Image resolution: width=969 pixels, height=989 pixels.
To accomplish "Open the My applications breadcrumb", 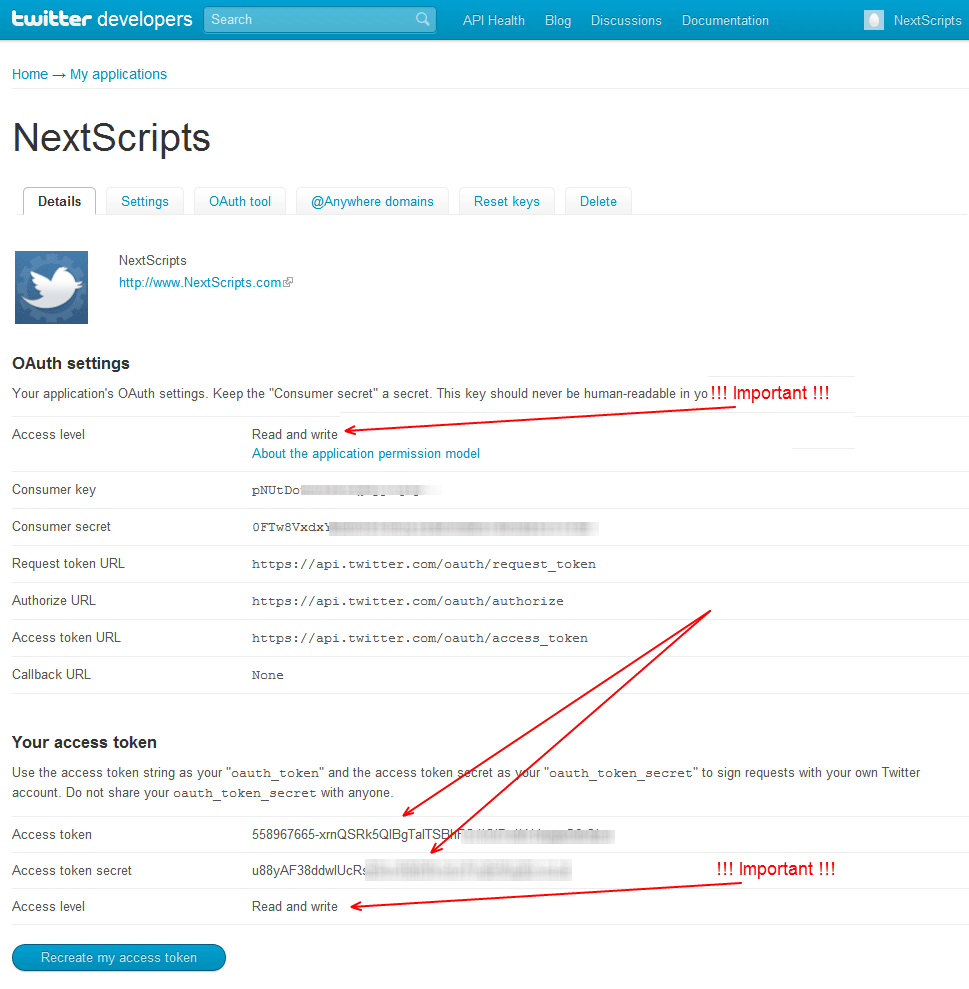I will click(118, 74).
